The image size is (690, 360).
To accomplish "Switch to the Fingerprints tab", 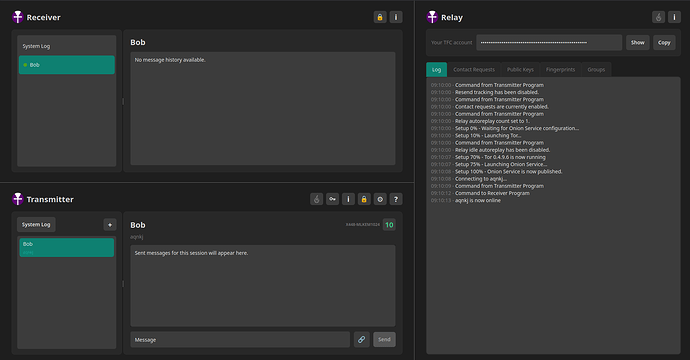I will coord(560,70).
